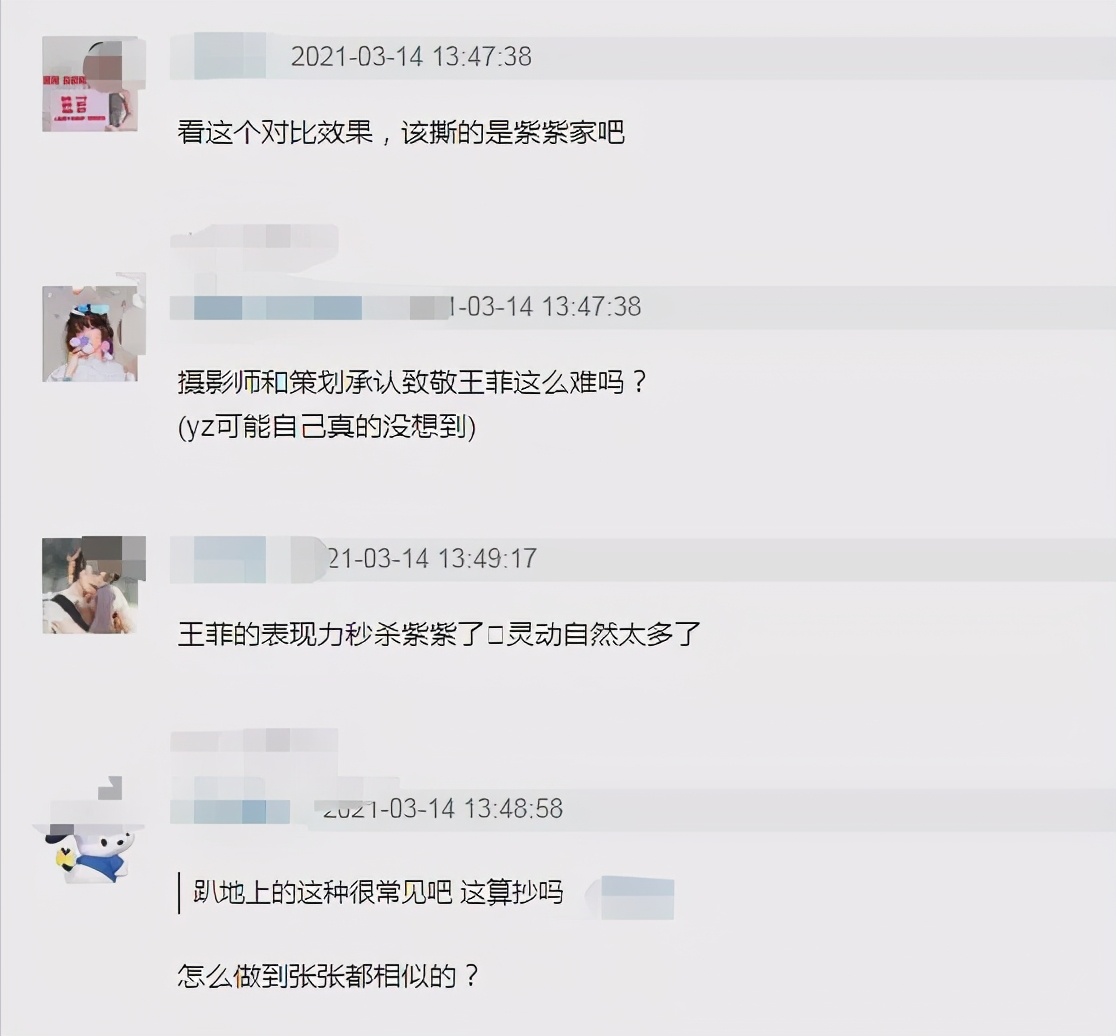Click reply text 怎么做到张张都相似的？
This screenshot has height=1036, width=1116.
(329, 976)
